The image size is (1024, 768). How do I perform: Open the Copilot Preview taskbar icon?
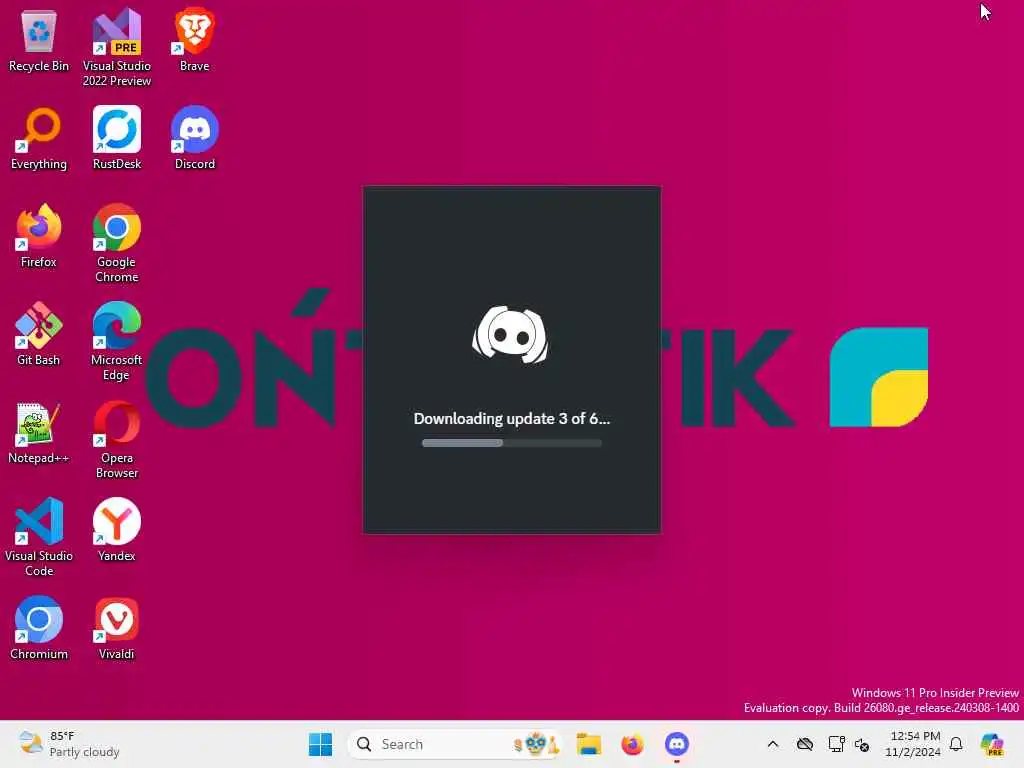(992, 744)
